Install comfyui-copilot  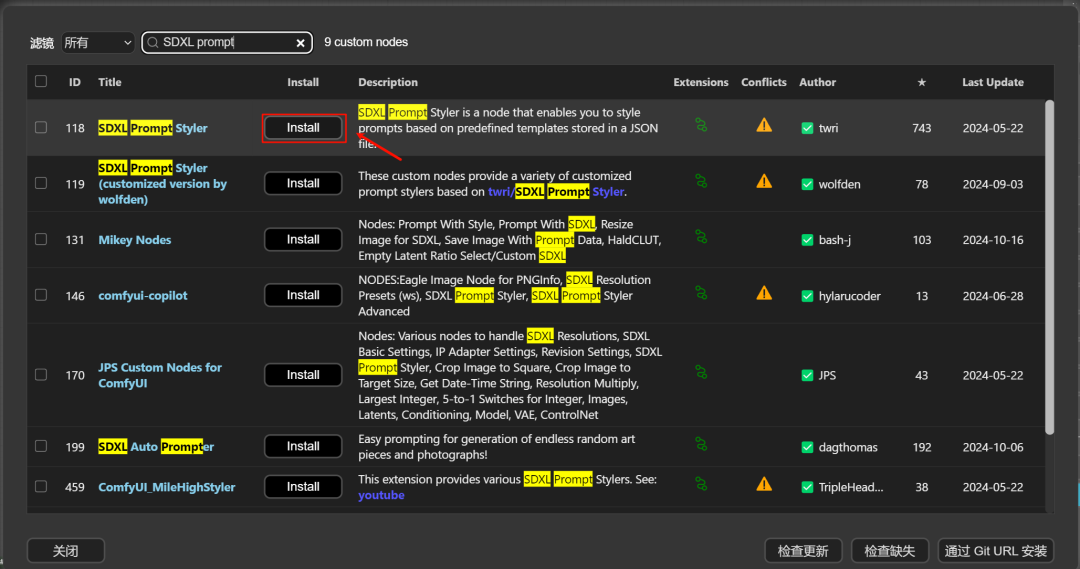coord(303,295)
